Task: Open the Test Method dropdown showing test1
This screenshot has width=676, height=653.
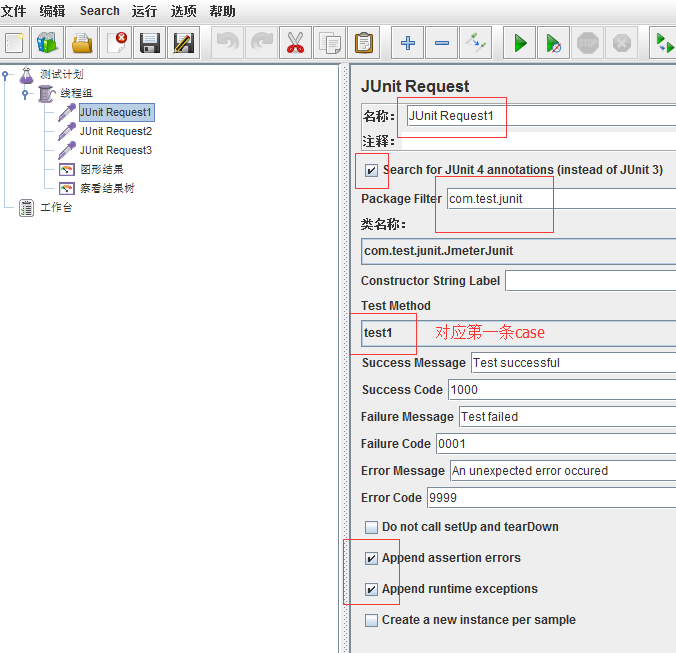Action: coord(518,333)
